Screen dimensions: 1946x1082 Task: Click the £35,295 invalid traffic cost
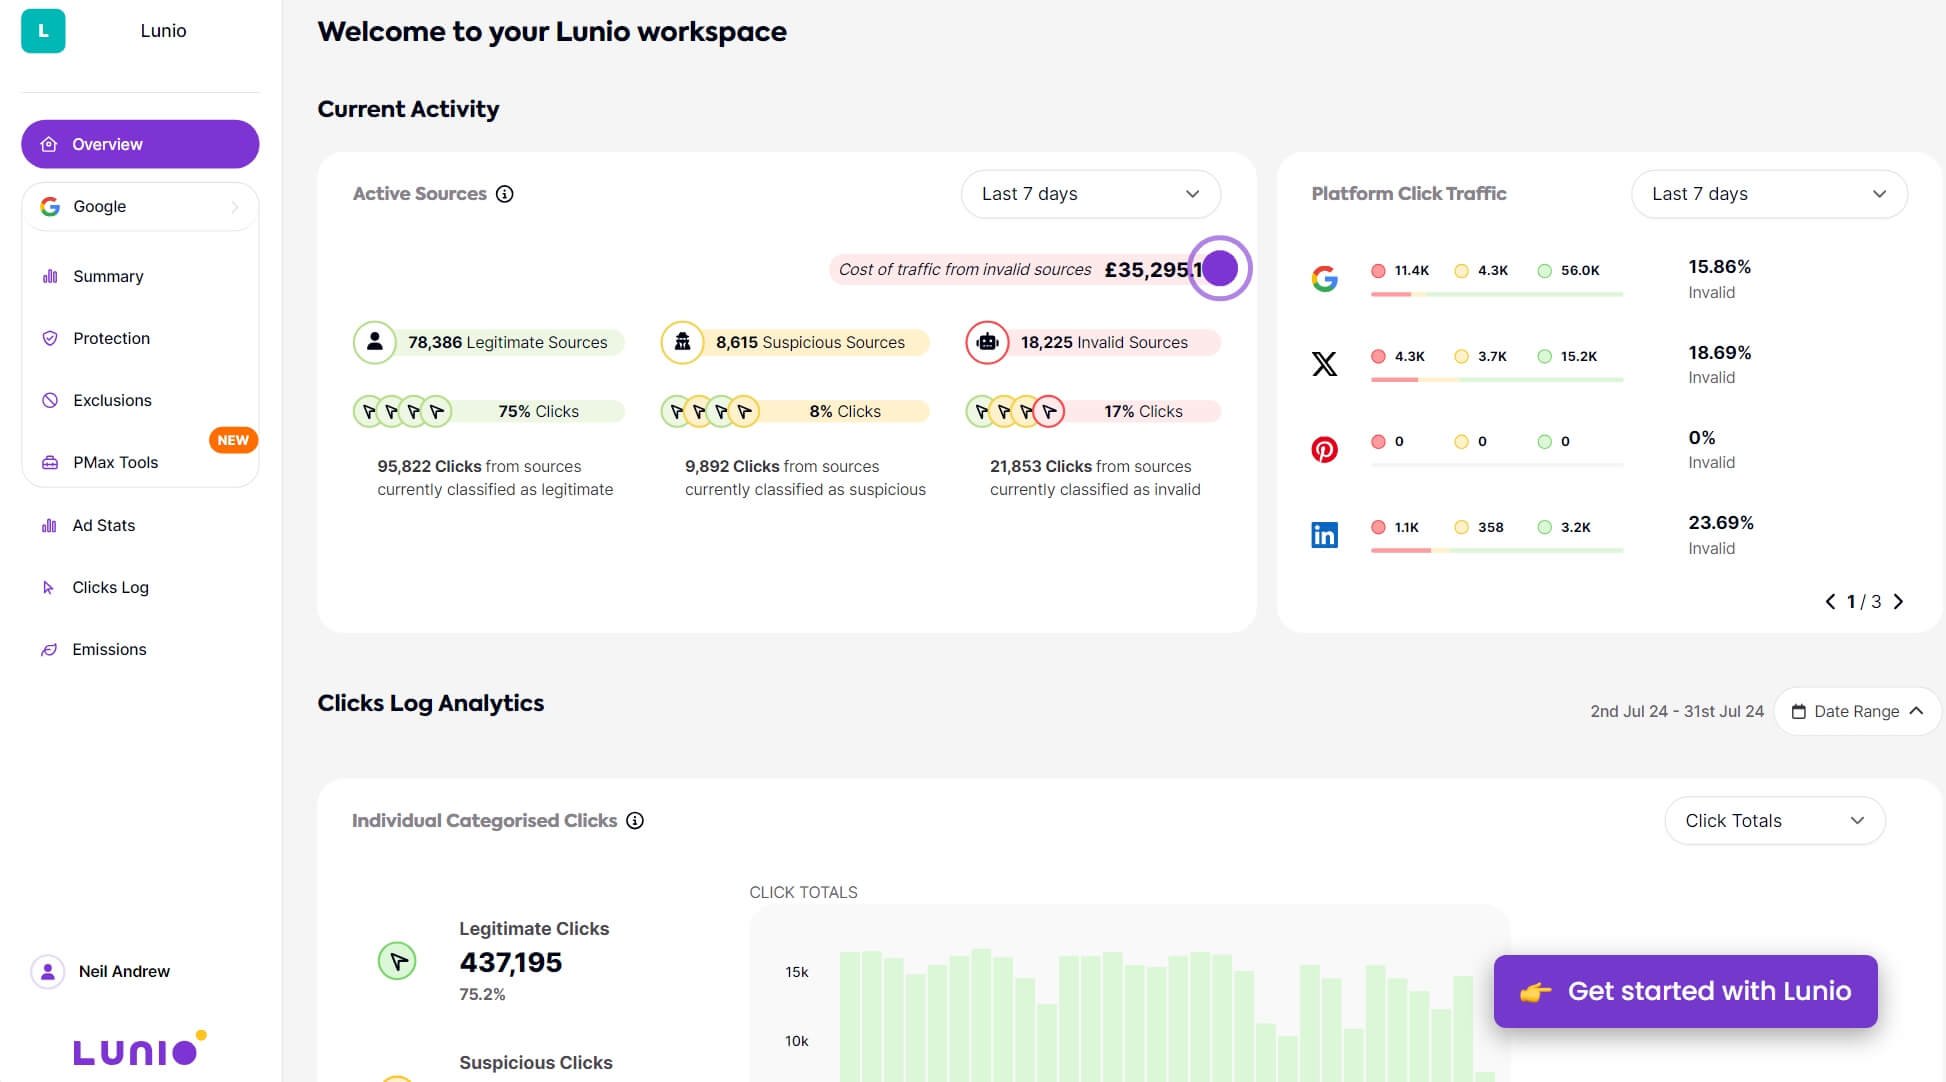[1152, 269]
